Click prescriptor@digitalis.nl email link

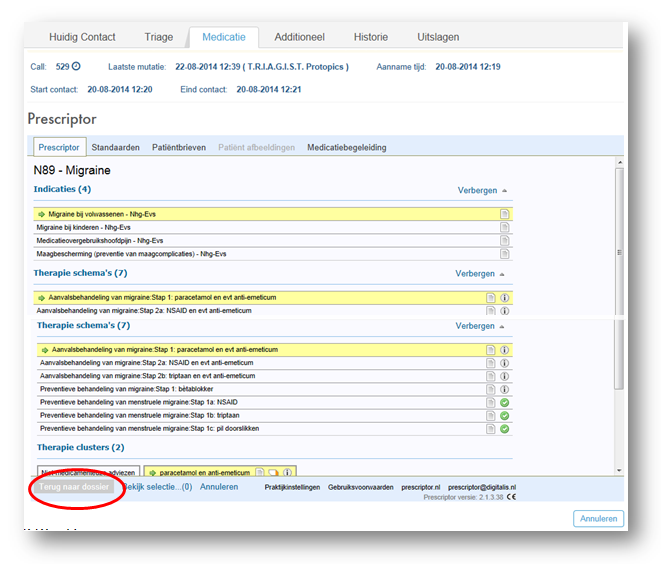pyautogui.click(x=482, y=487)
